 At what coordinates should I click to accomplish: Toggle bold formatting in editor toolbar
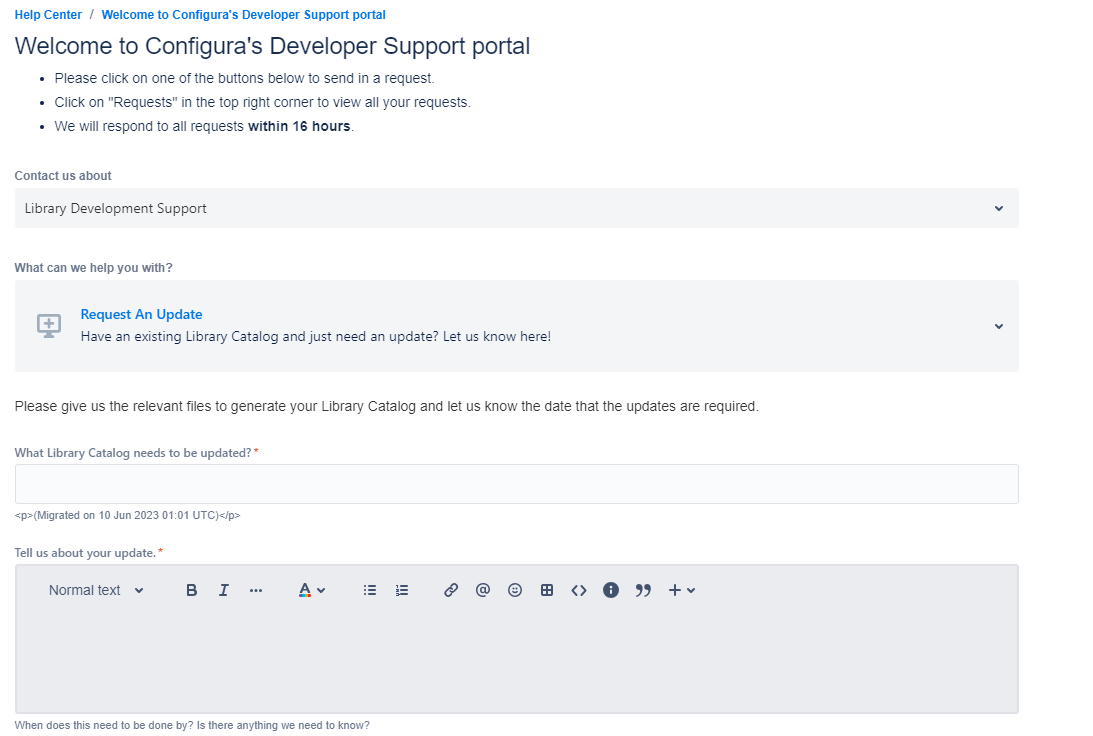point(192,590)
